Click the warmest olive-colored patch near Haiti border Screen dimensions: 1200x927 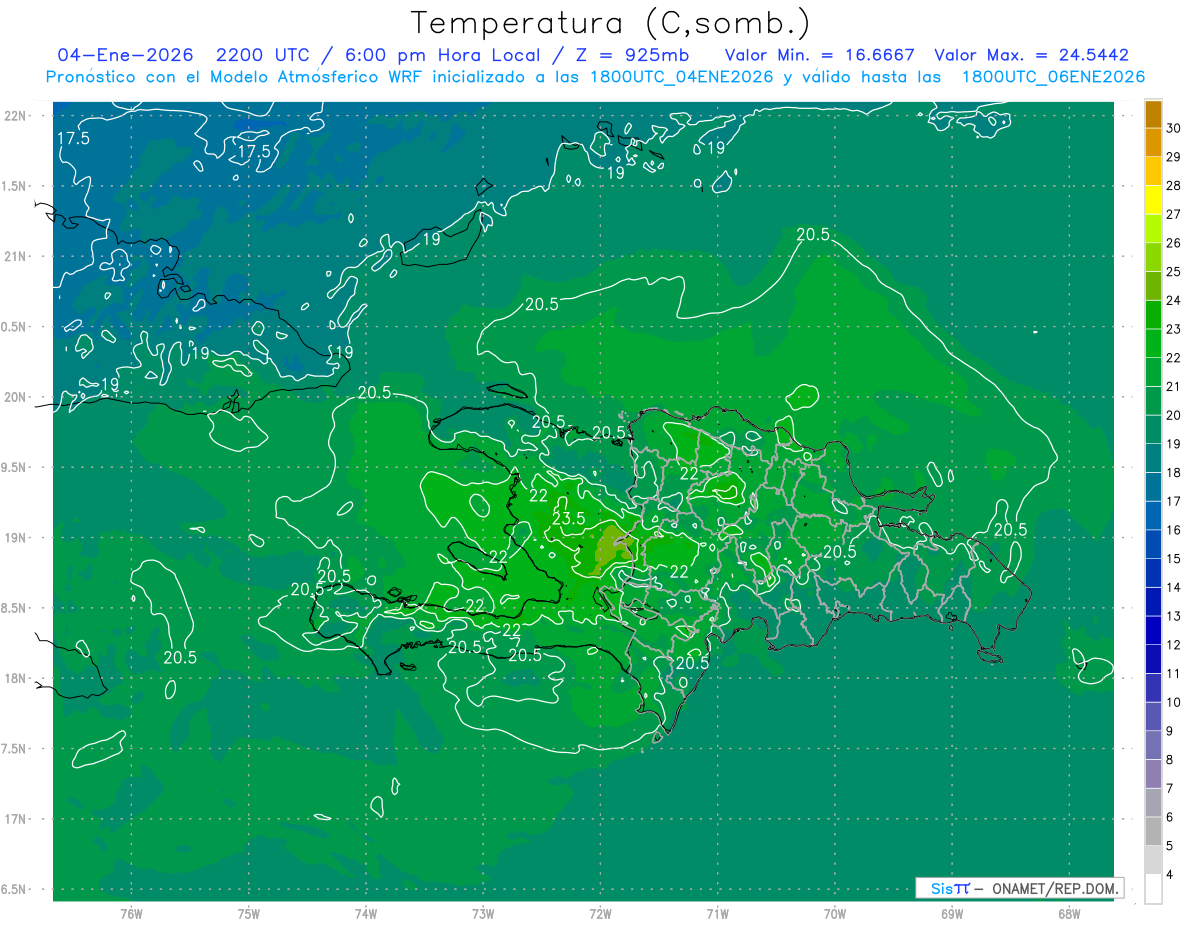607,549
